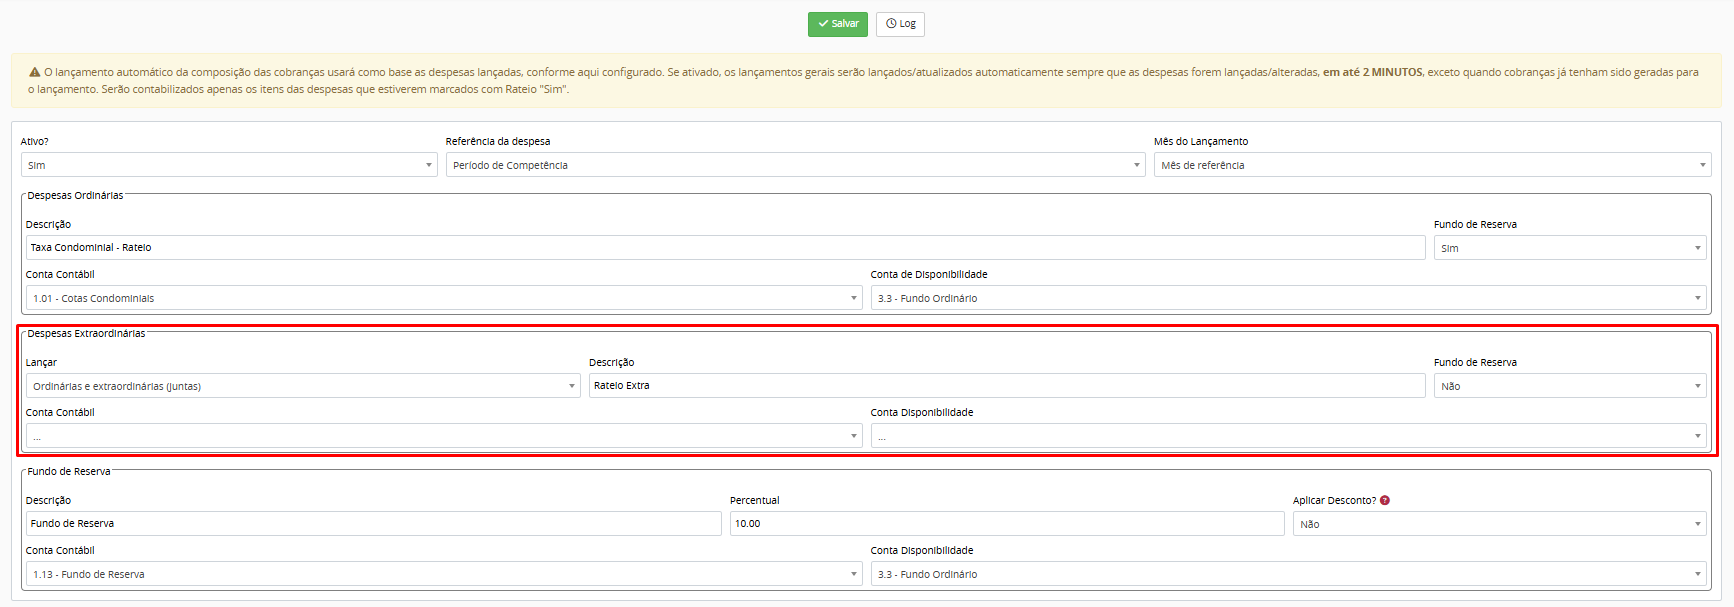The image size is (1734, 607).
Task: Open the Mês do Lançamento dropdown
Action: coord(1432,165)
